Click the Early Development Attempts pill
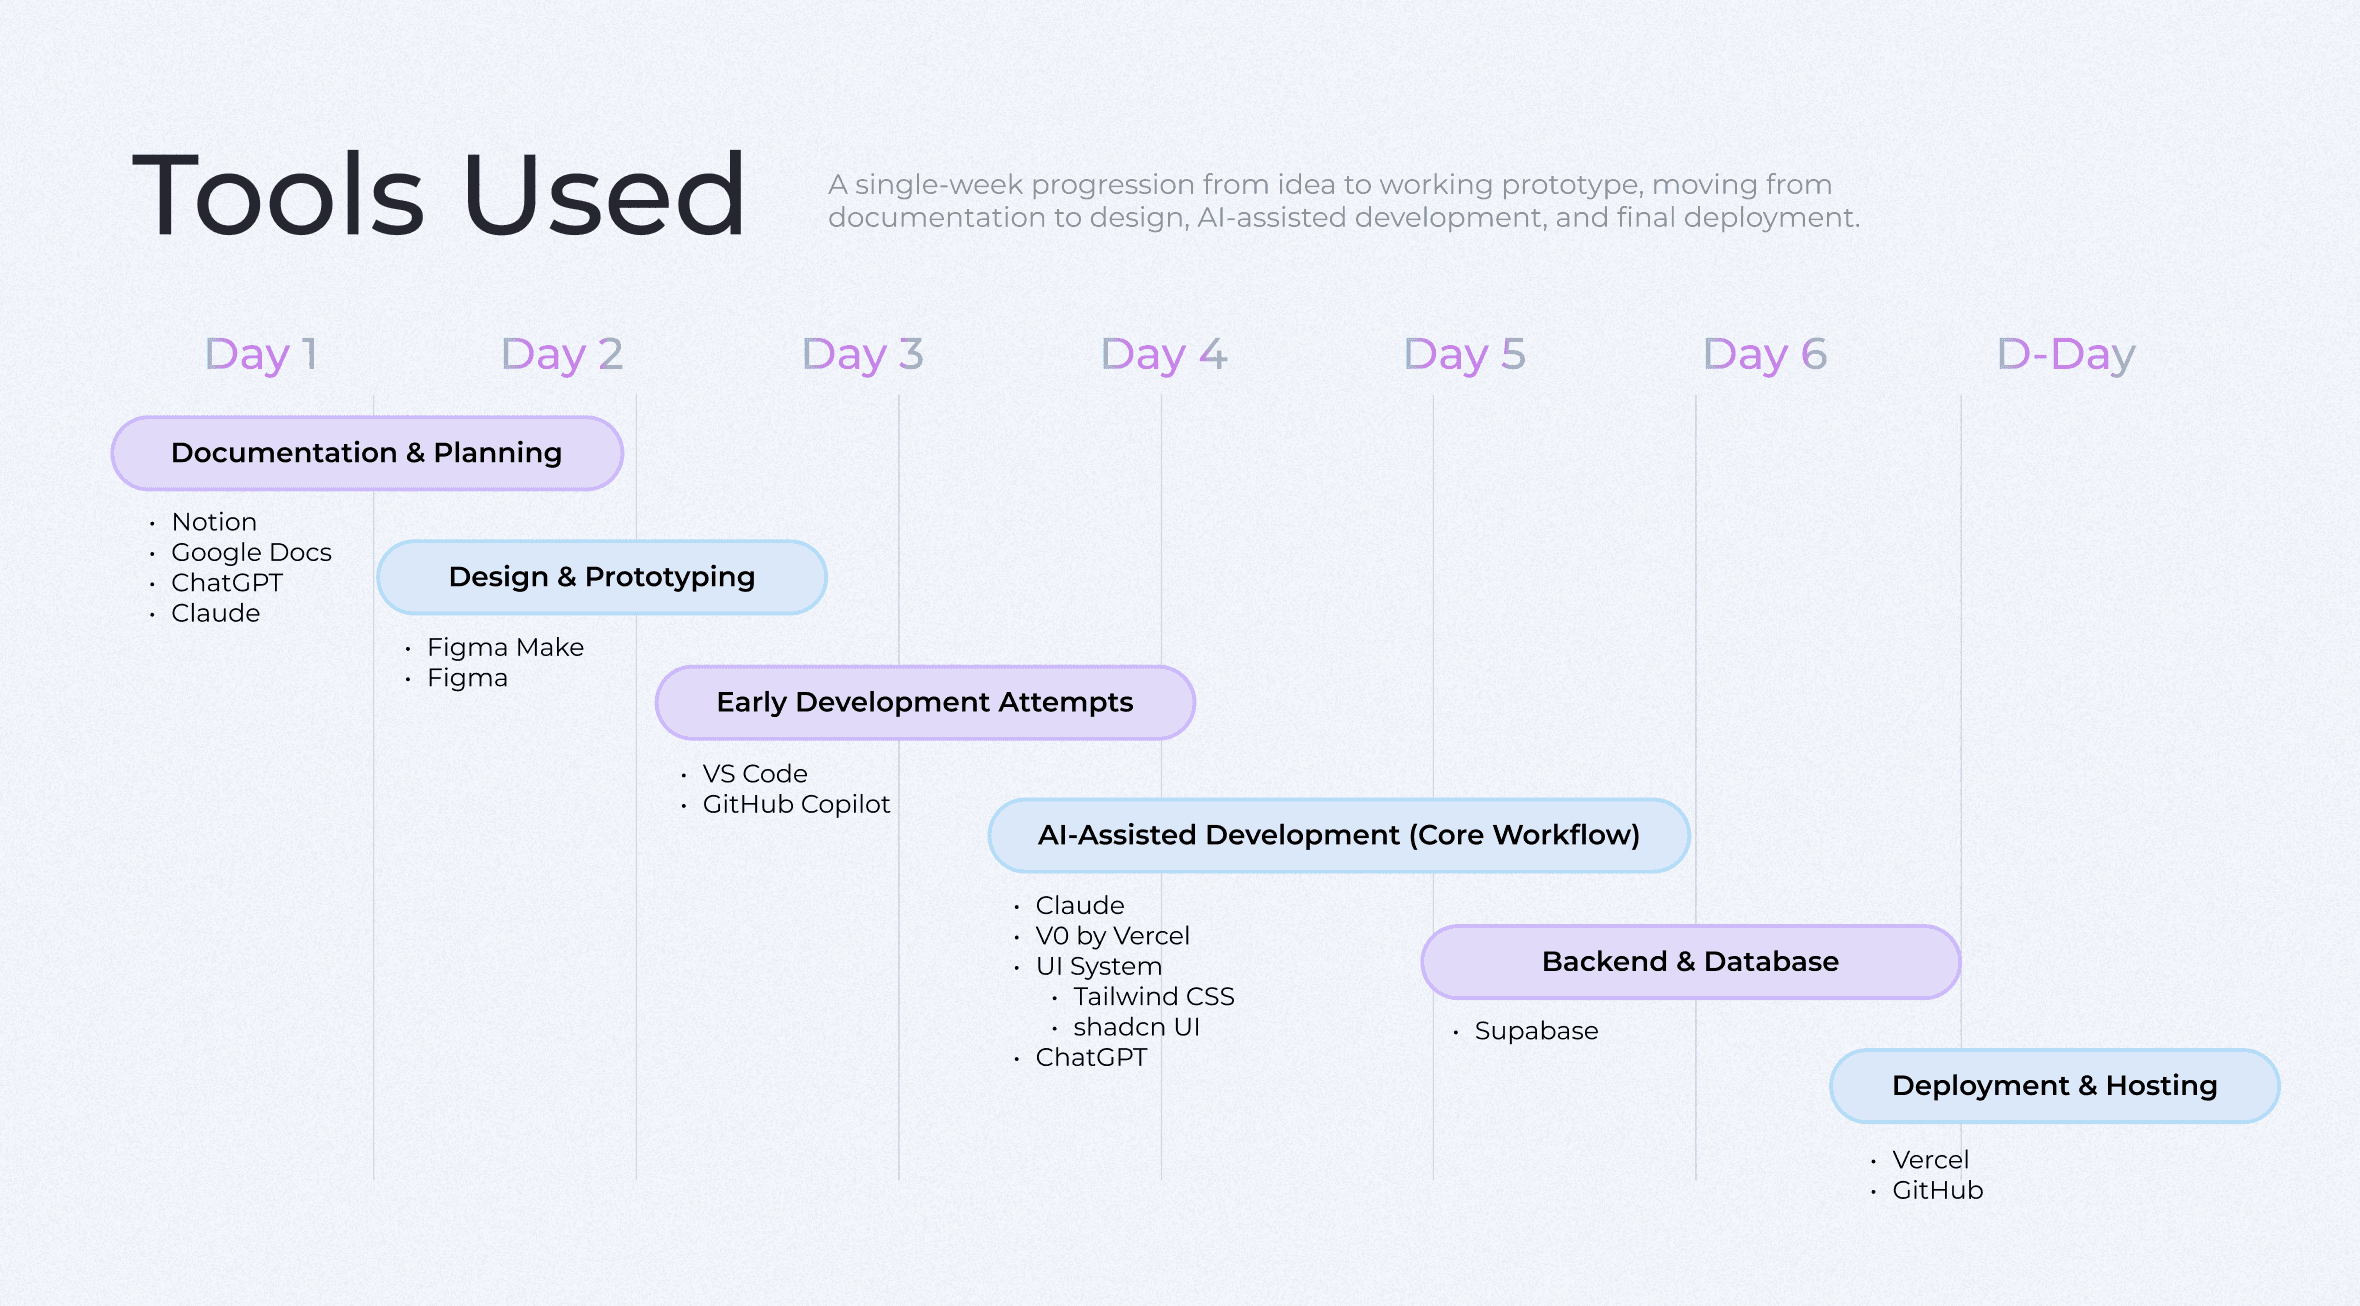The height and width of the screenshot is (1306, 2360). tap(924, 702)
